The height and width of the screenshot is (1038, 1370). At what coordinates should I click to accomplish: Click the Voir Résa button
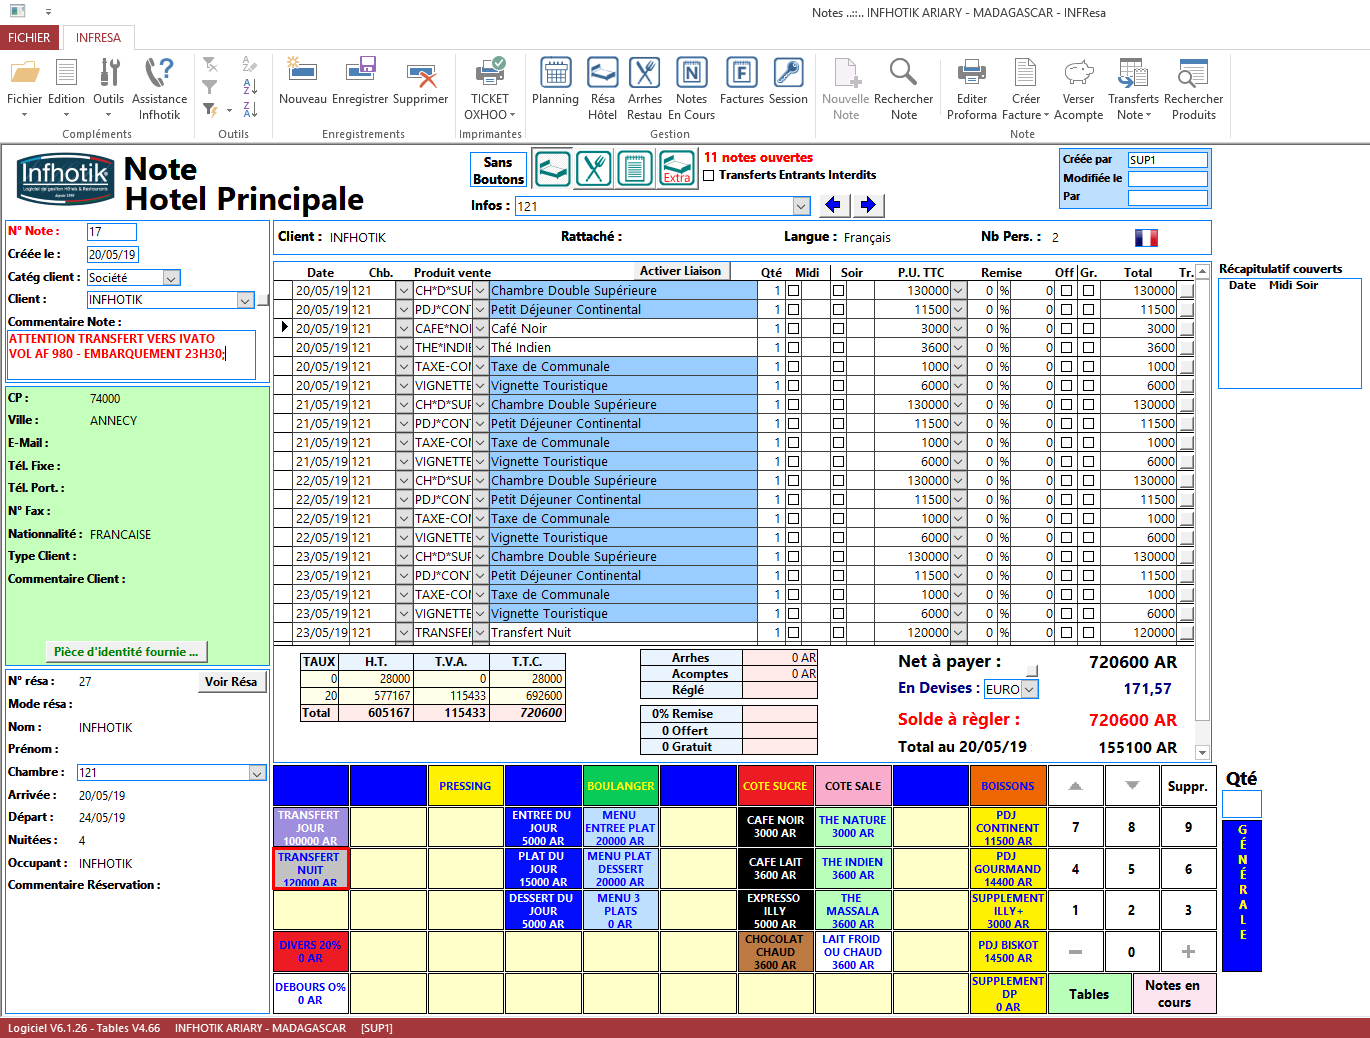(x=231, y=682)
